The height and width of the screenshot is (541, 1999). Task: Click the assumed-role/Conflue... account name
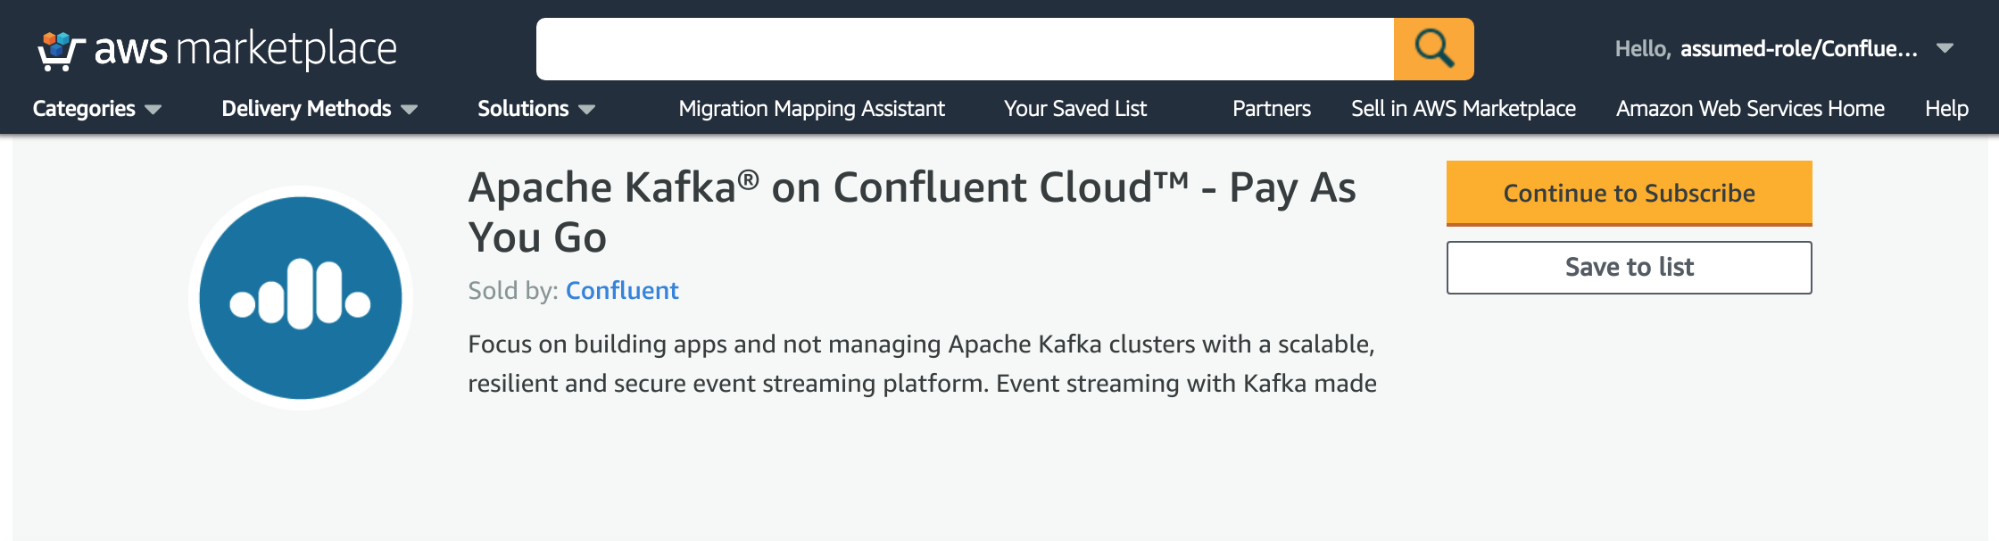[1798, 48]
